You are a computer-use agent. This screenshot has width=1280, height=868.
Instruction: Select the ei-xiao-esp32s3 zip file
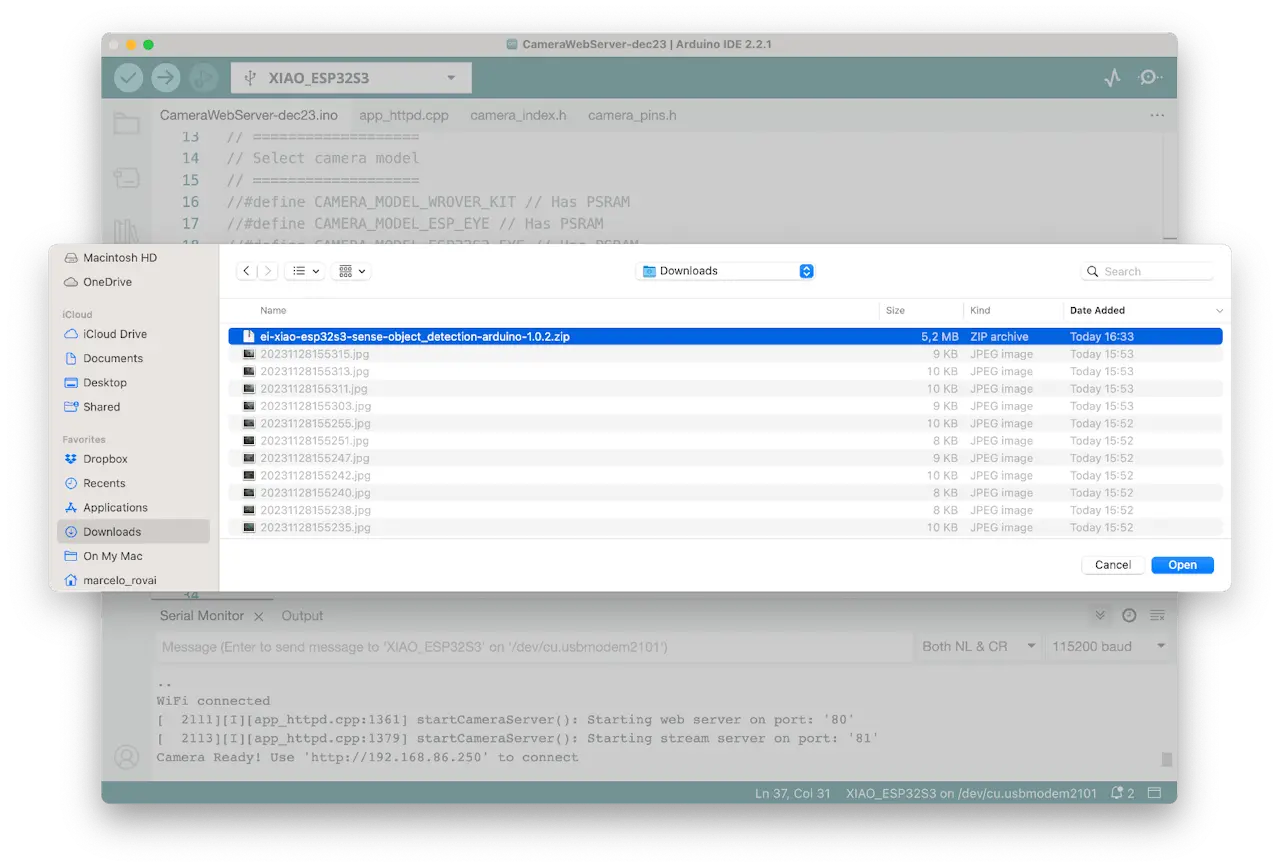tap(414, 337)
